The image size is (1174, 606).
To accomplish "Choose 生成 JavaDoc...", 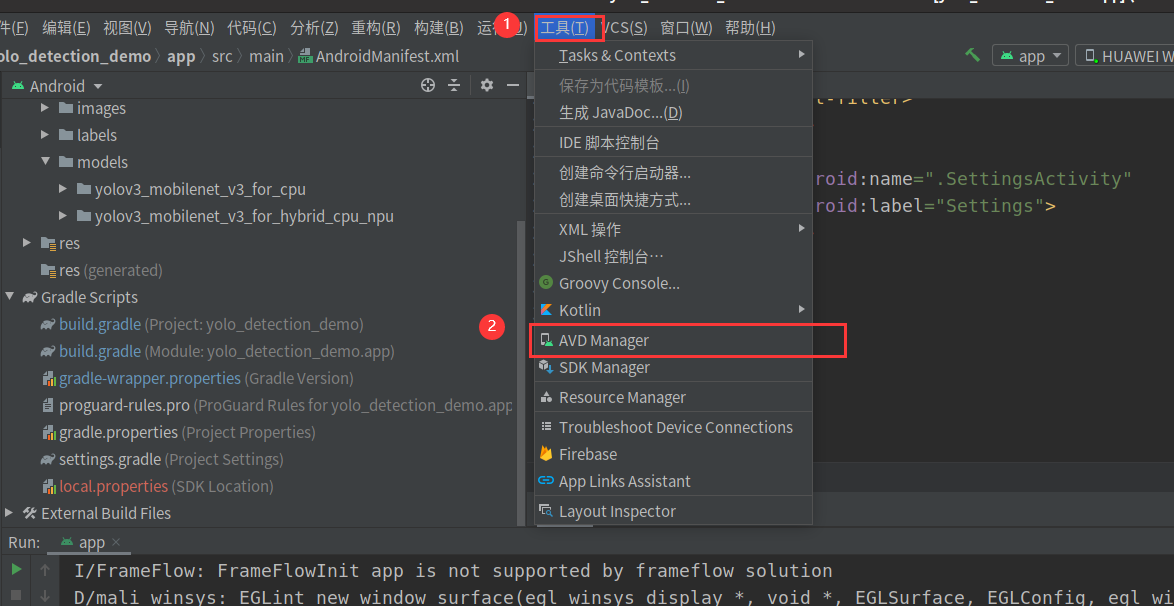I will pyautogui.click(x=673, y=113).
